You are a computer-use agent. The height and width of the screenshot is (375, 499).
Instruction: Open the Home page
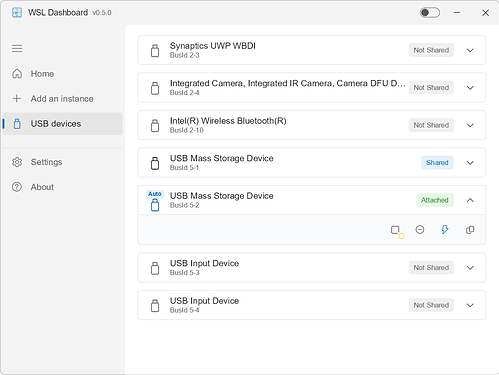click(62, 74)
